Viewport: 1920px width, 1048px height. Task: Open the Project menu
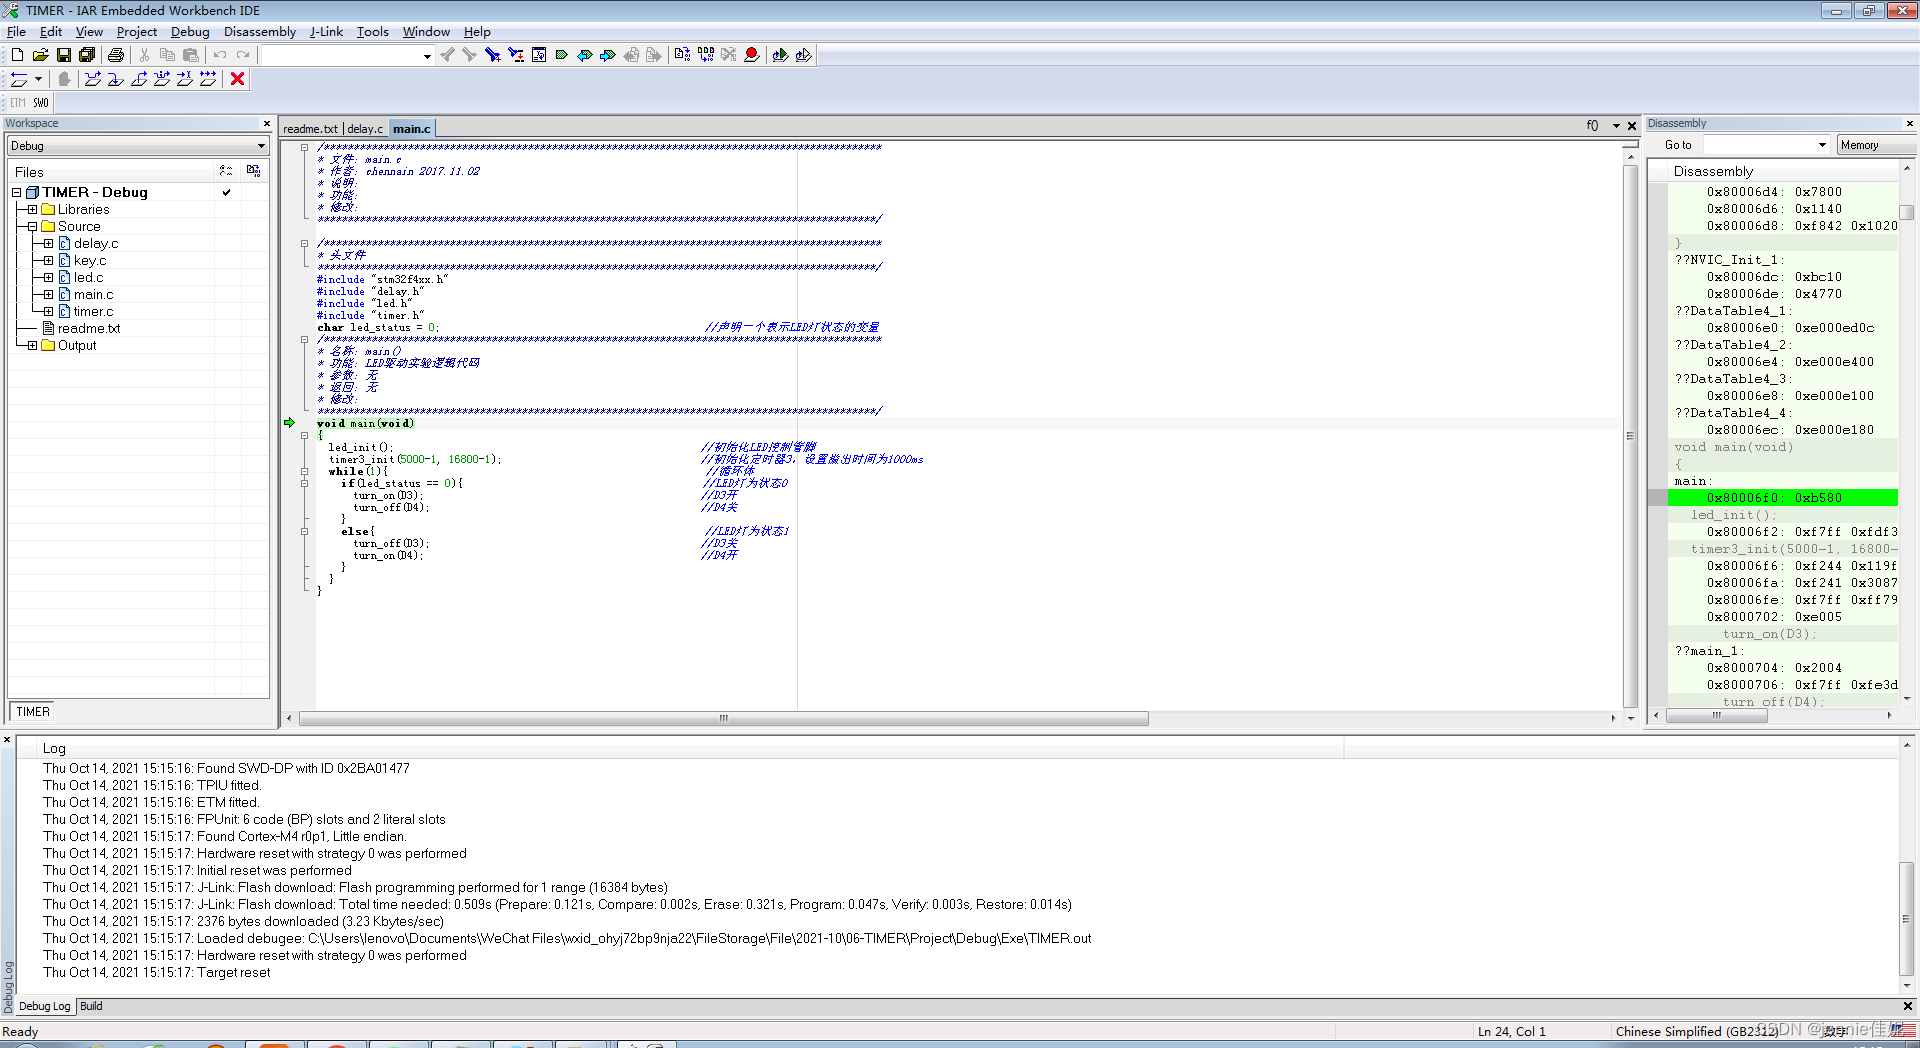tap(137, 32)
